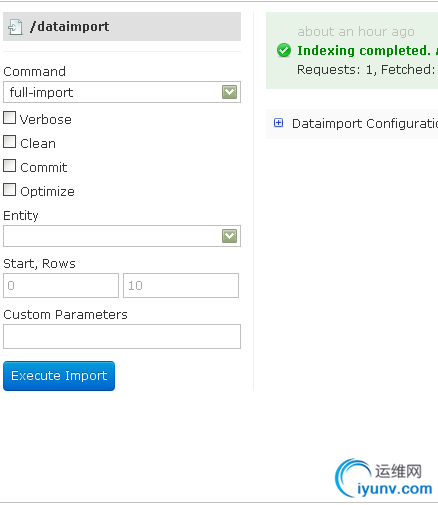The width and height of the screenshot is (438, 505).
Task: Click the green indexing completed checkmark icon
Action: pos(284,50)
